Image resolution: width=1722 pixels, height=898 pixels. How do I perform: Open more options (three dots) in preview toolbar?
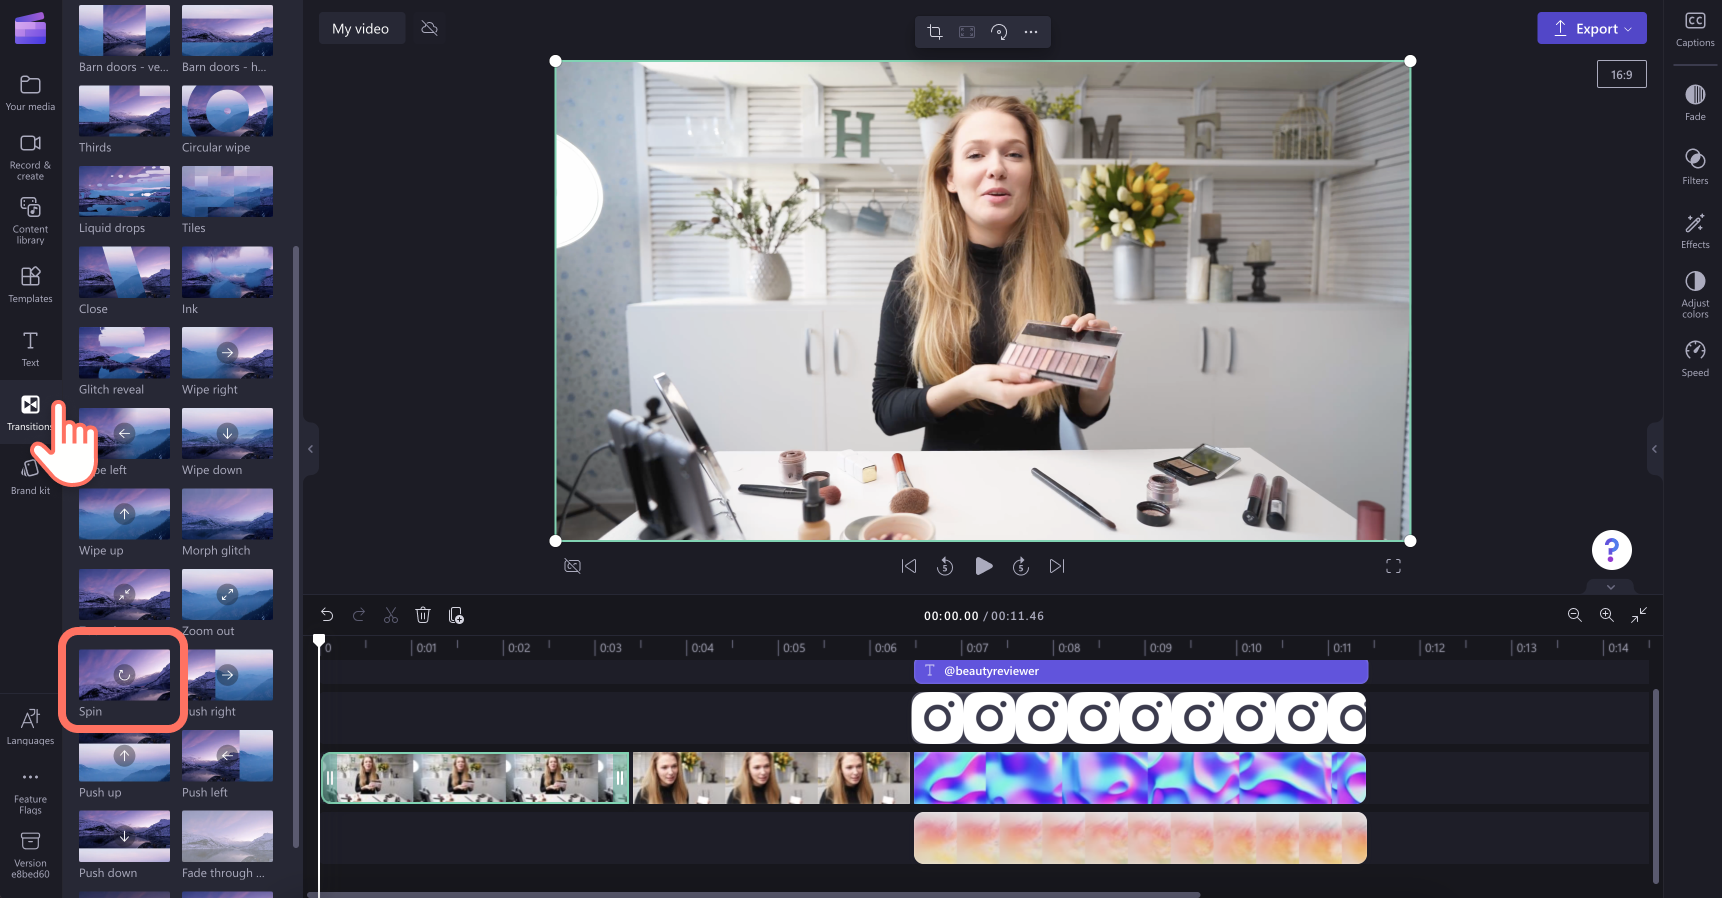pos(1031,31)
